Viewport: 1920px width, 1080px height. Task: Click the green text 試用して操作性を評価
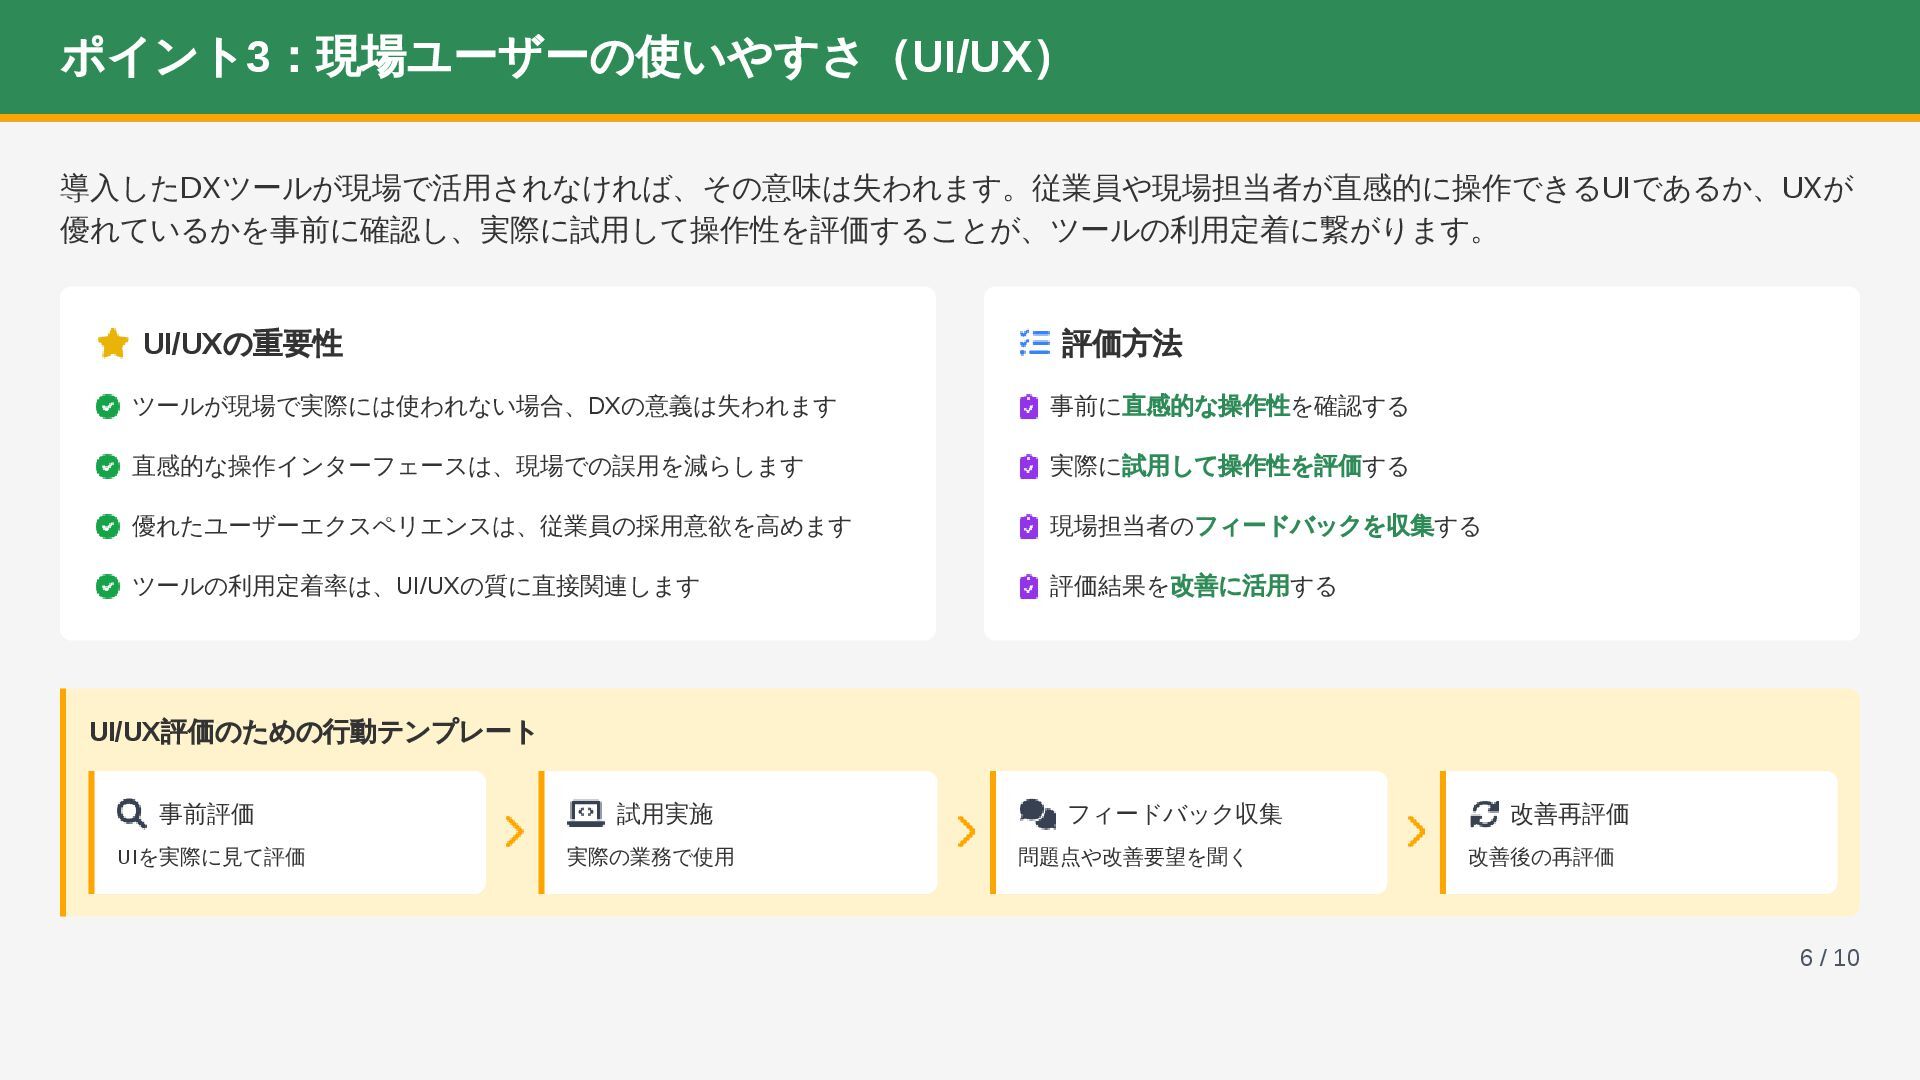1241,467
